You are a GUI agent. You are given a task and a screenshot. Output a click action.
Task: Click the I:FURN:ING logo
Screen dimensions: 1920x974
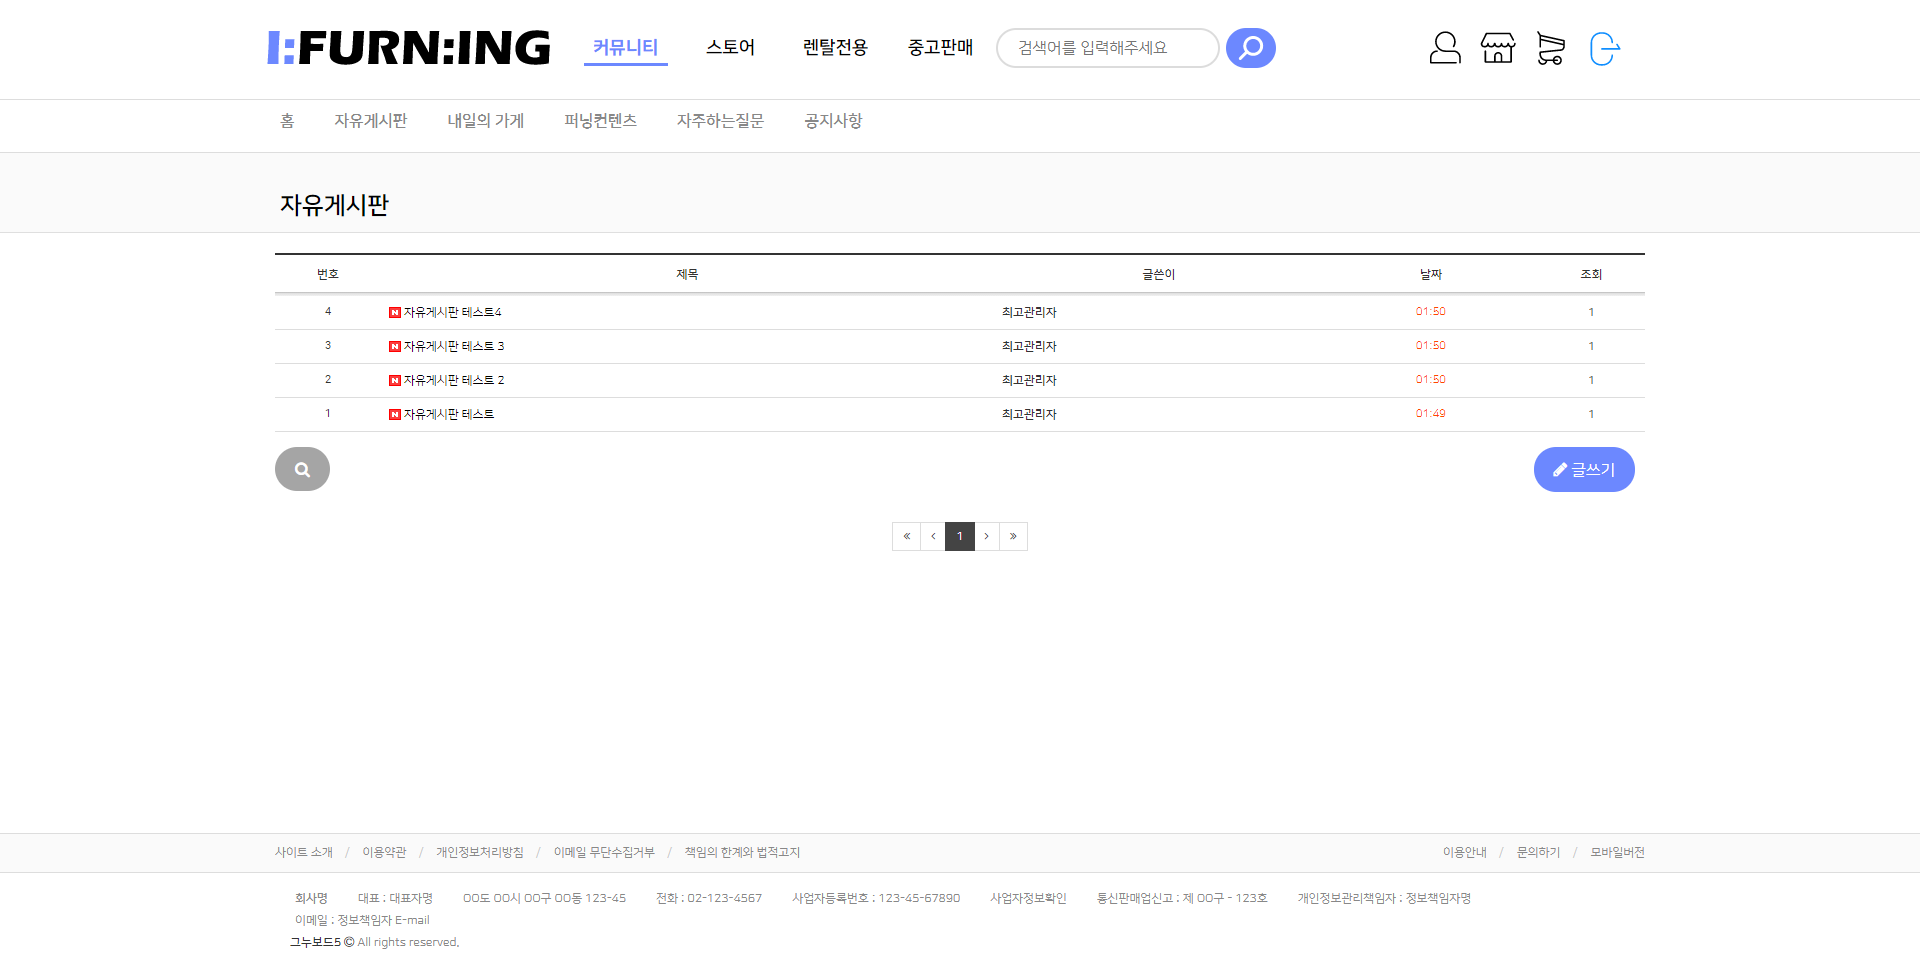point(409,48)
